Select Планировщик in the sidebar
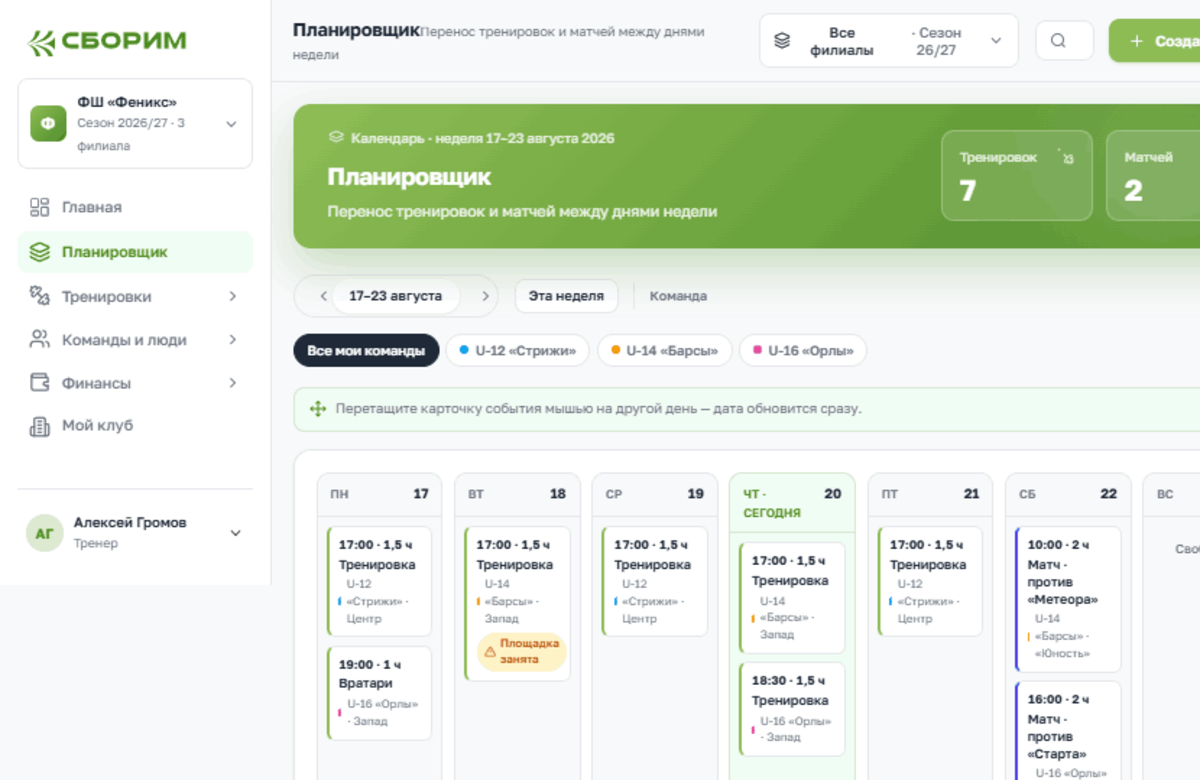 click(x=135, y=252)
